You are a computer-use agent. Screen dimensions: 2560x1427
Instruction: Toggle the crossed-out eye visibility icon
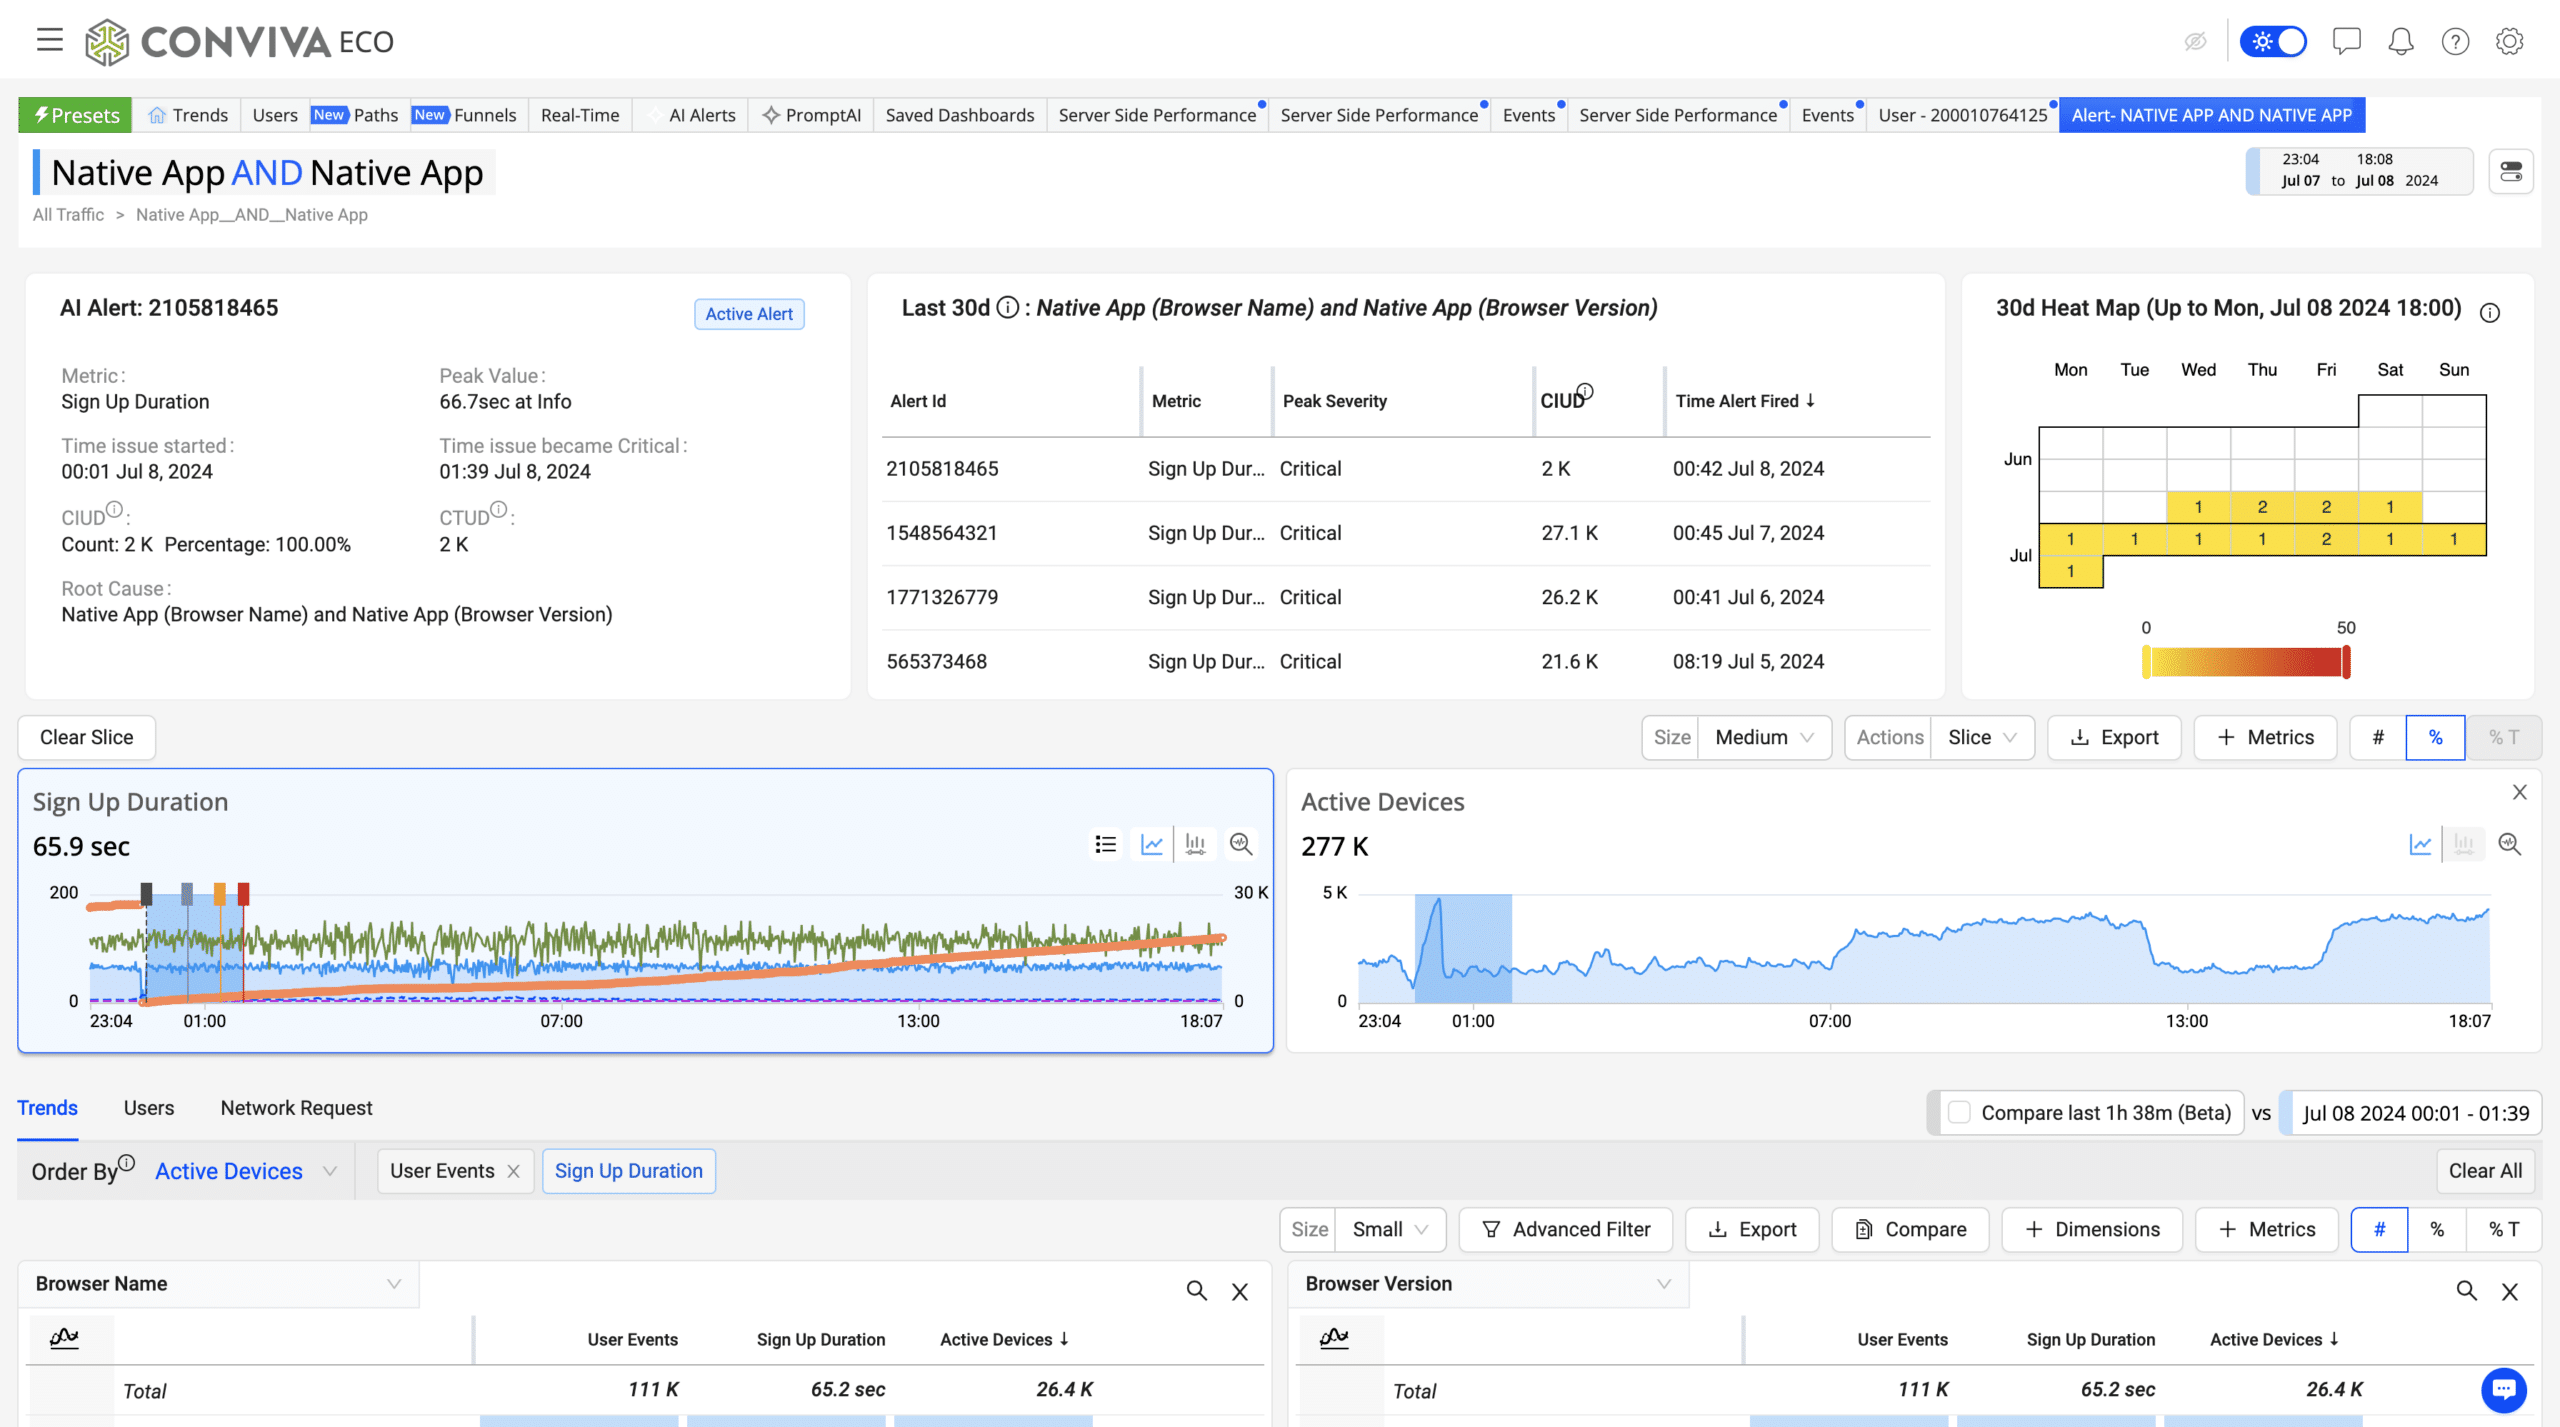(2195, 41)
